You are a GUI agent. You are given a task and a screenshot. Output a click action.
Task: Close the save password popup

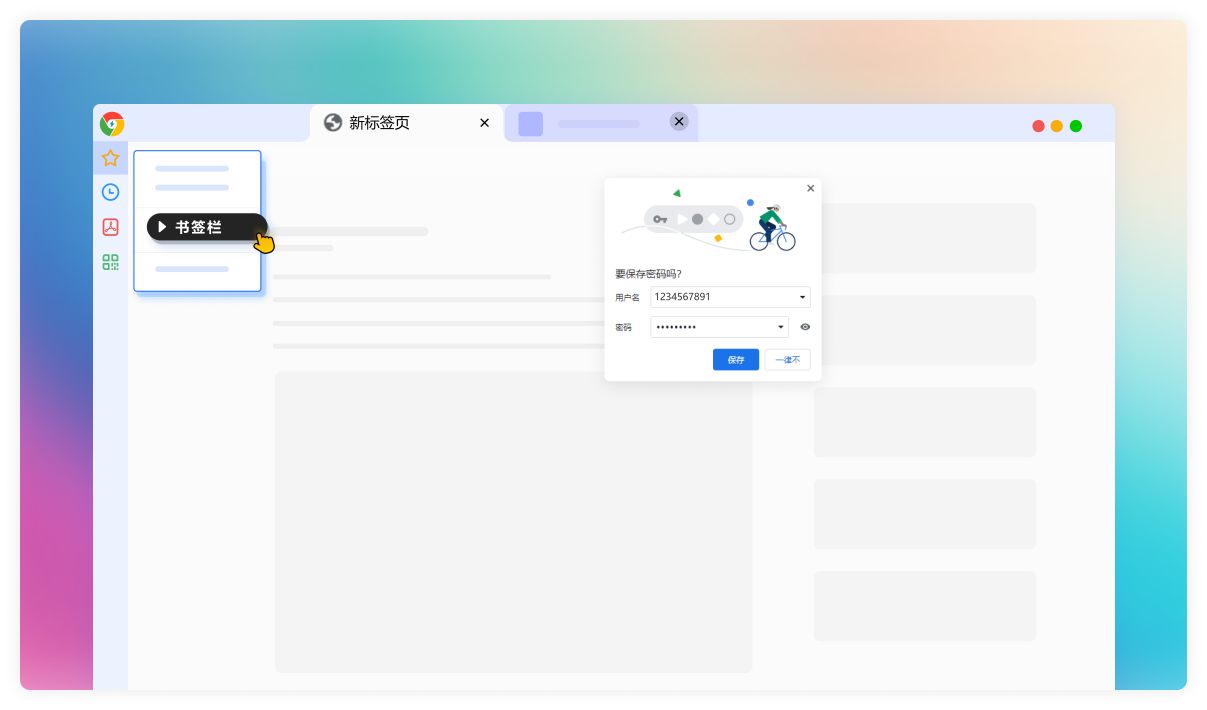point(810,188)
